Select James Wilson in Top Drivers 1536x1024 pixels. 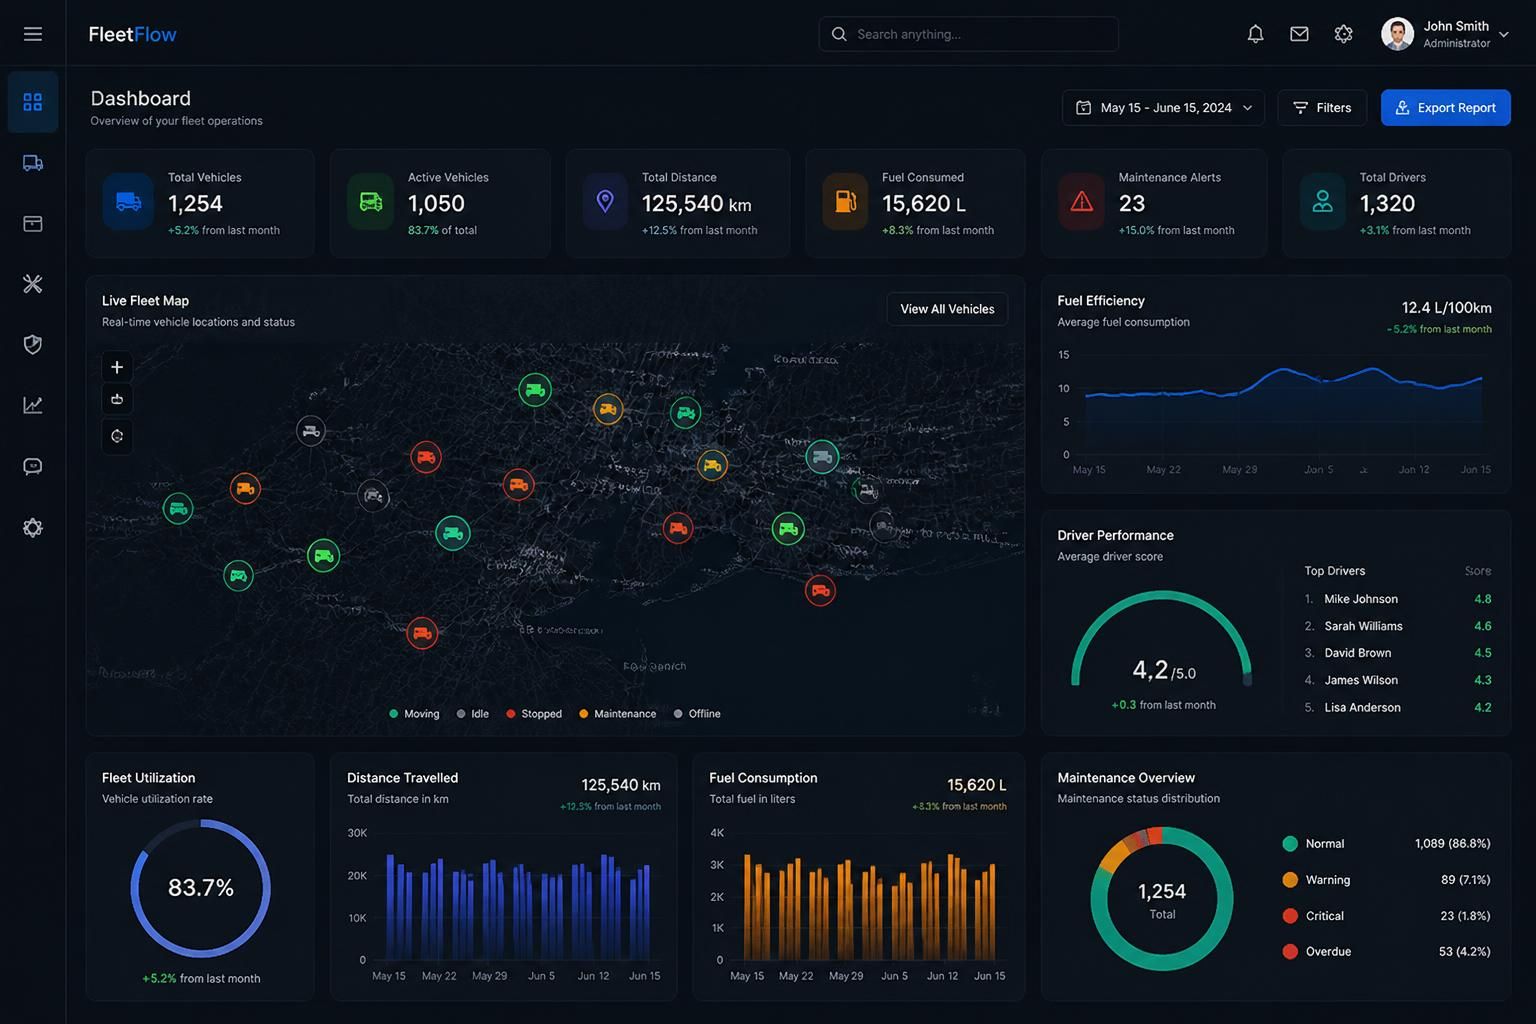[1397, 680]
